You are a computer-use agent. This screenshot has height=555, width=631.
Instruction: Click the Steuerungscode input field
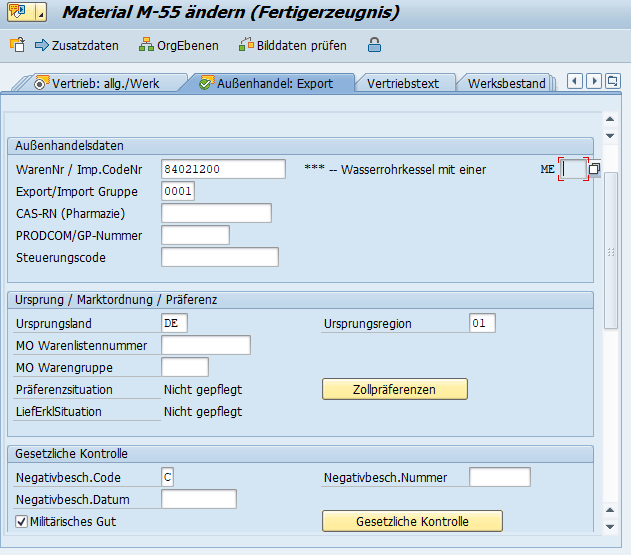(220, 257)
